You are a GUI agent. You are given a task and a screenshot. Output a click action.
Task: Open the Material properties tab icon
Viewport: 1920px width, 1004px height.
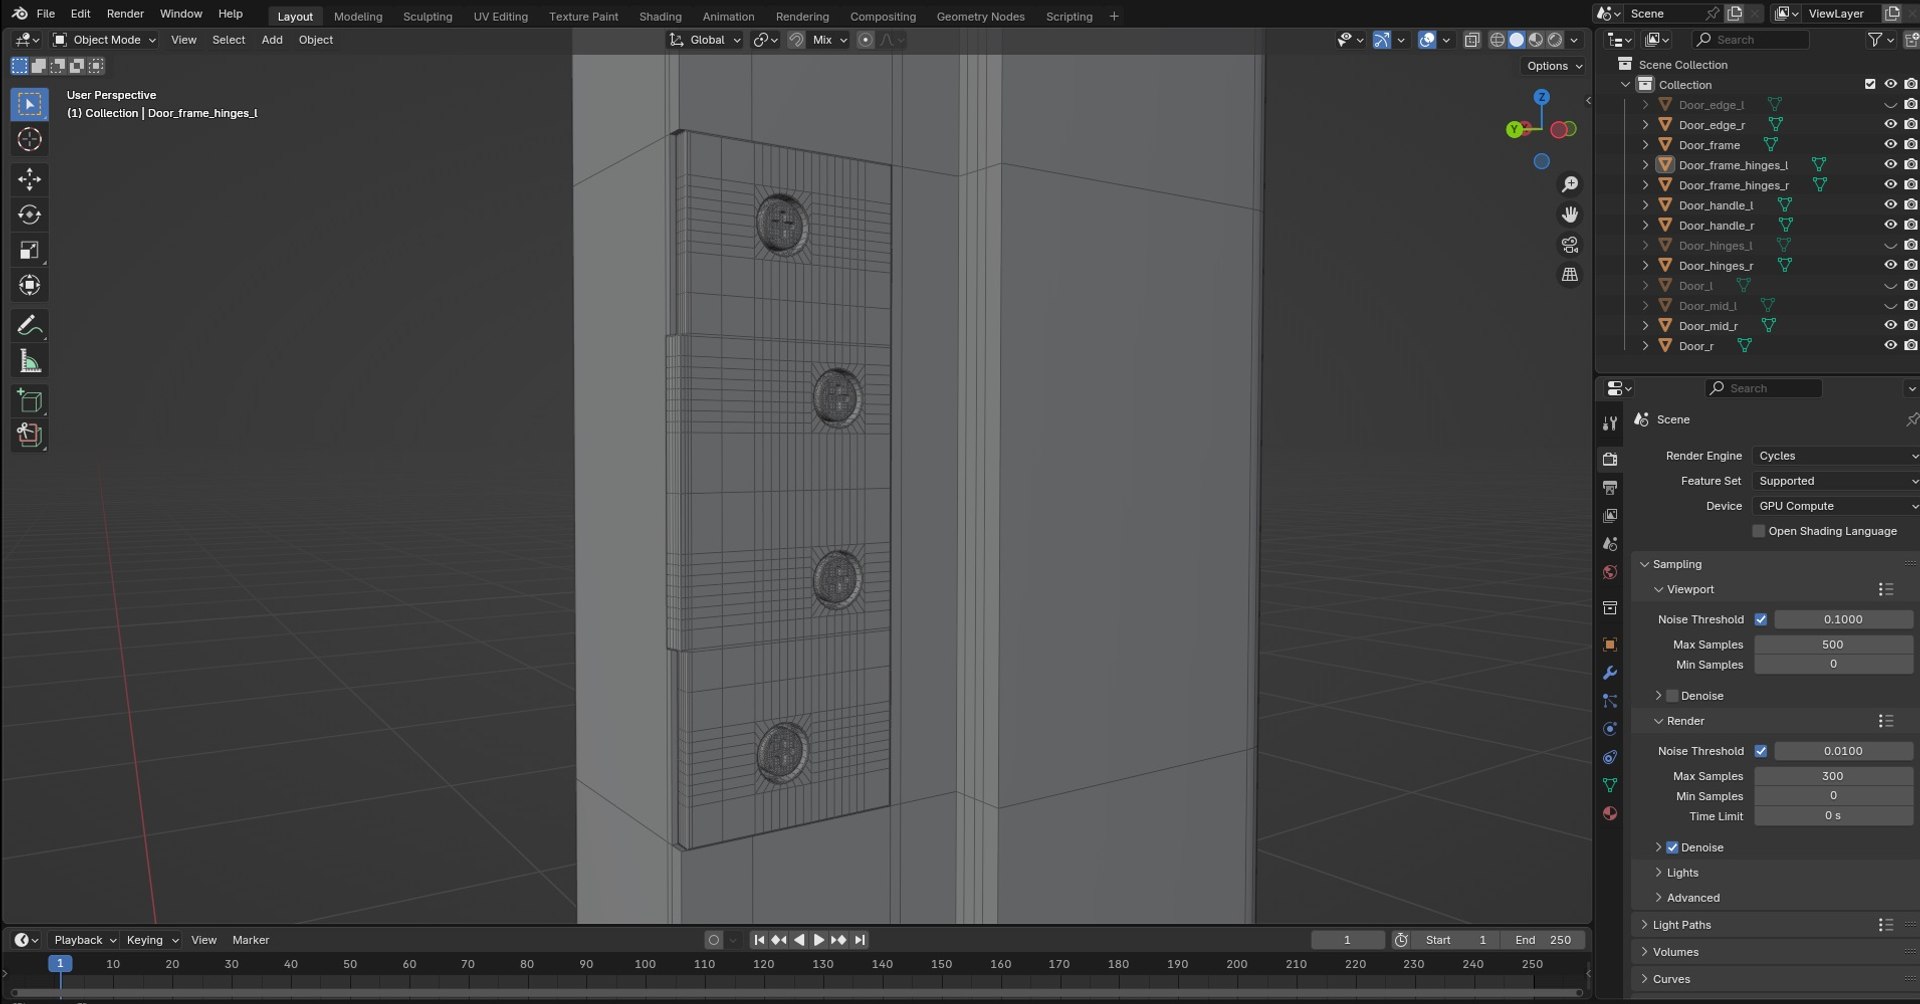(x=1610, y=813)
